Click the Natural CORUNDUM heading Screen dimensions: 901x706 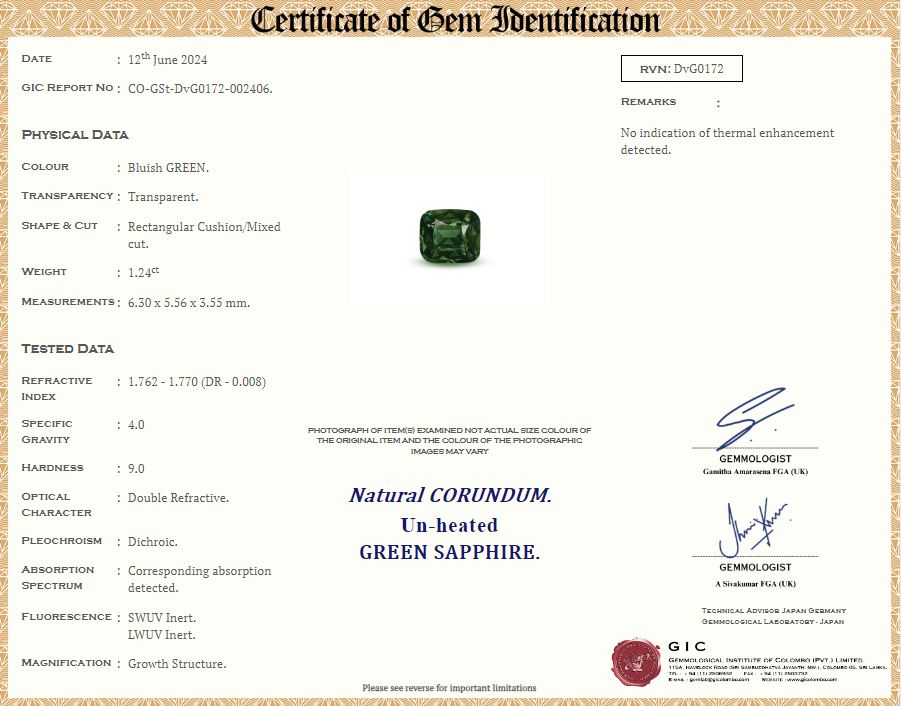450,495
